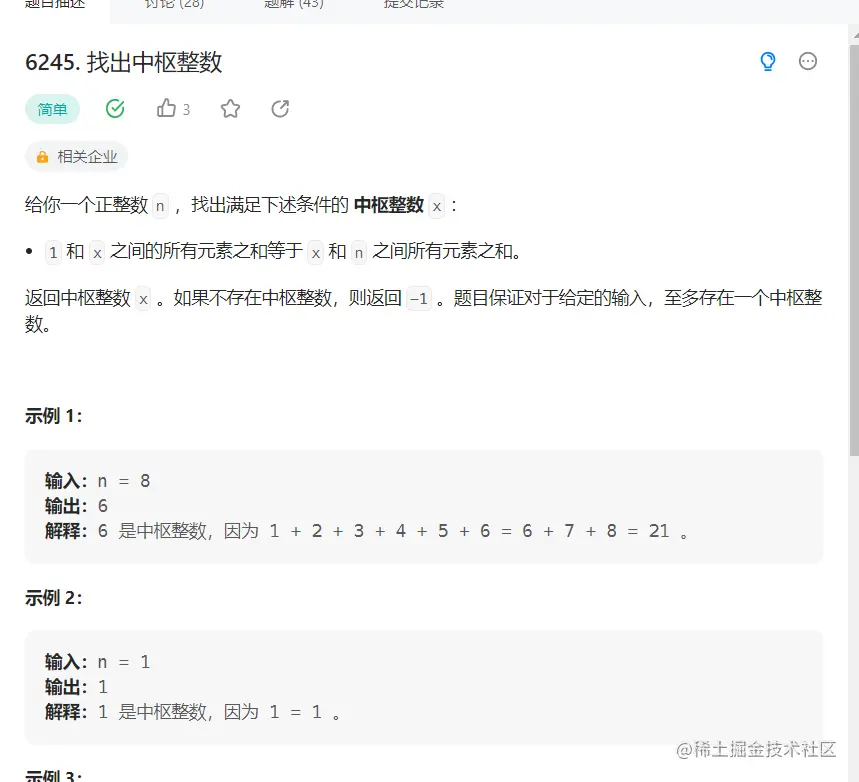This screenshot has width=859, height=782.
Task: Favorite the problem with star icon
Action: point(230,109)
